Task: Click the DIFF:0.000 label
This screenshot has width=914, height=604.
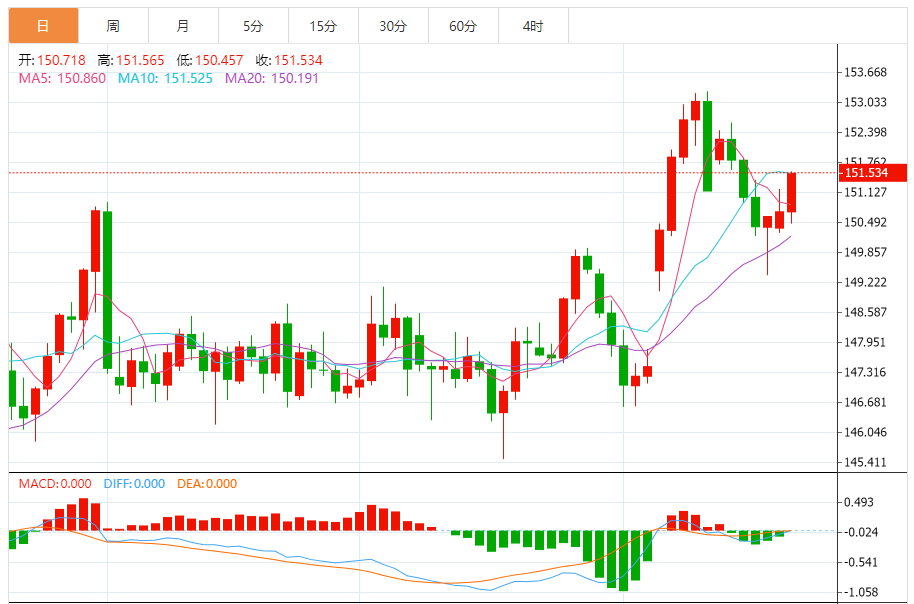Action: (x=134, y=483)
